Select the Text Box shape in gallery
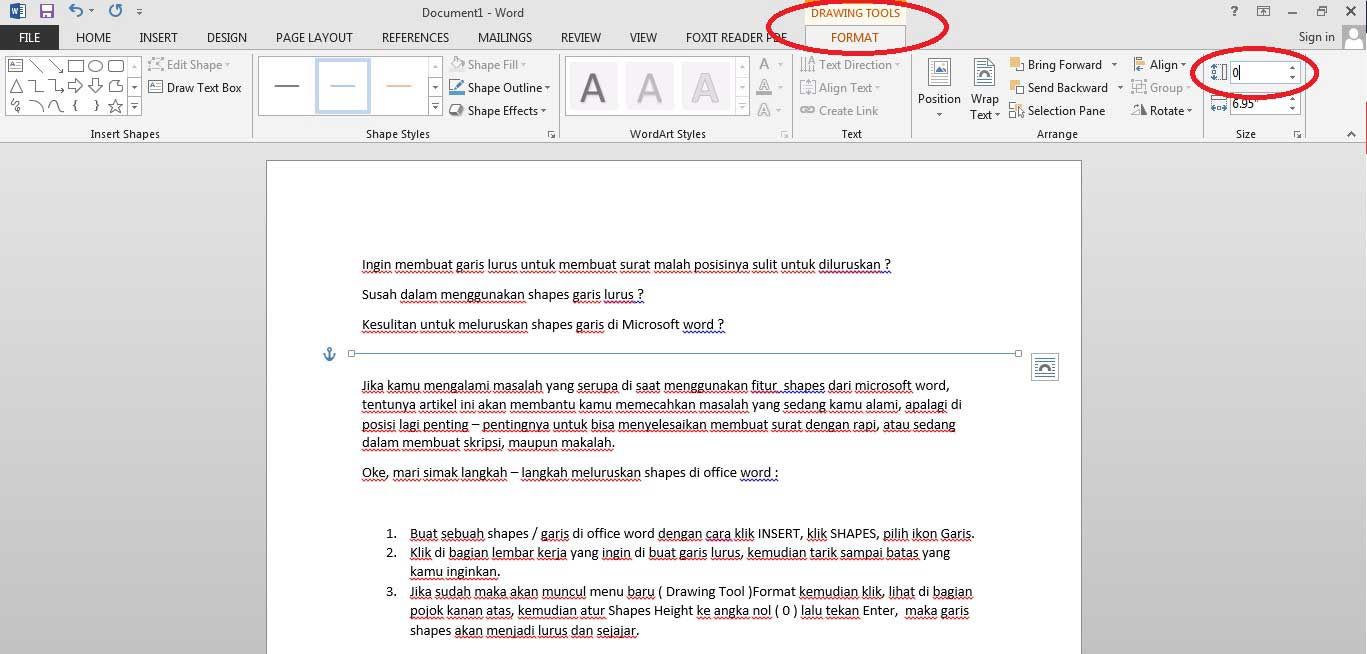The image size is (1367, 654). click(16, 66)
